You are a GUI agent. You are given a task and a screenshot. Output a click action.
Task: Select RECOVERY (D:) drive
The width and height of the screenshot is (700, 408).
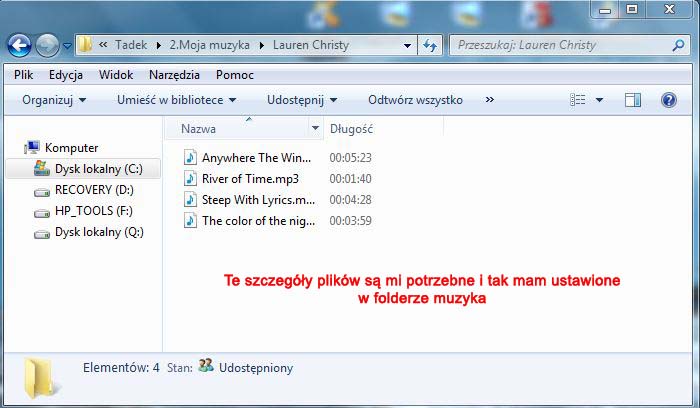coord(94,190)
